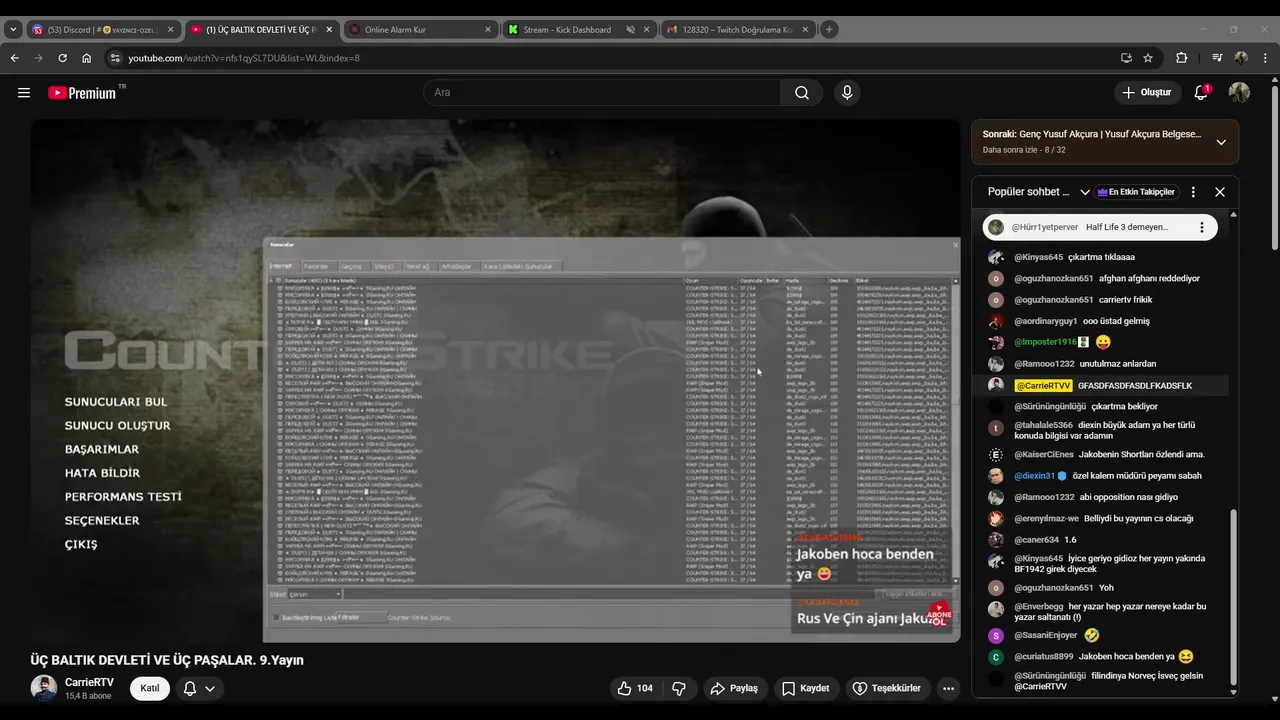Open the browser home page button
This screenshot has width=1280, height=720.
tap(87, 58)
